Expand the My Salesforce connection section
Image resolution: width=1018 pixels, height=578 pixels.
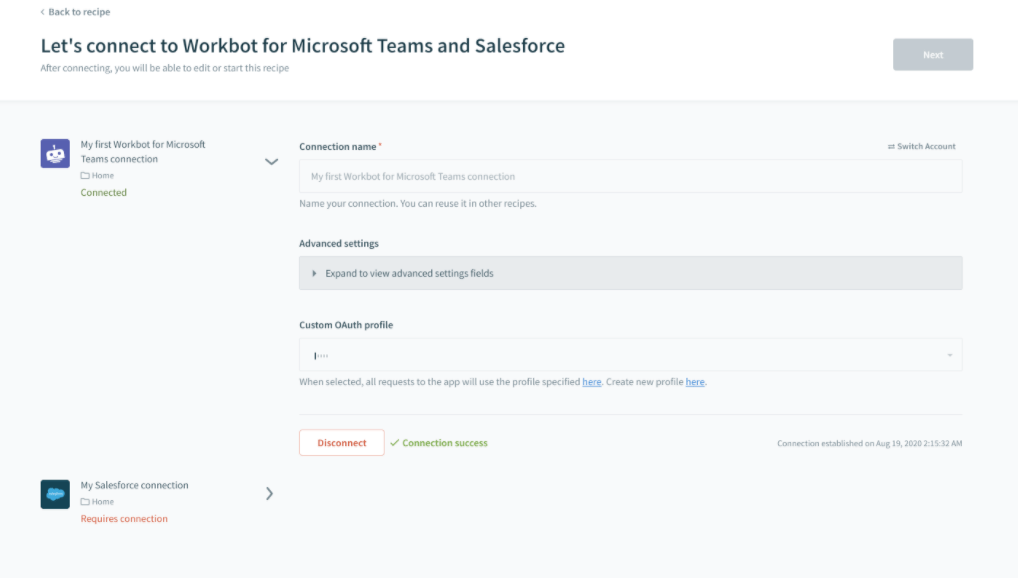click(x=269, y=493)
